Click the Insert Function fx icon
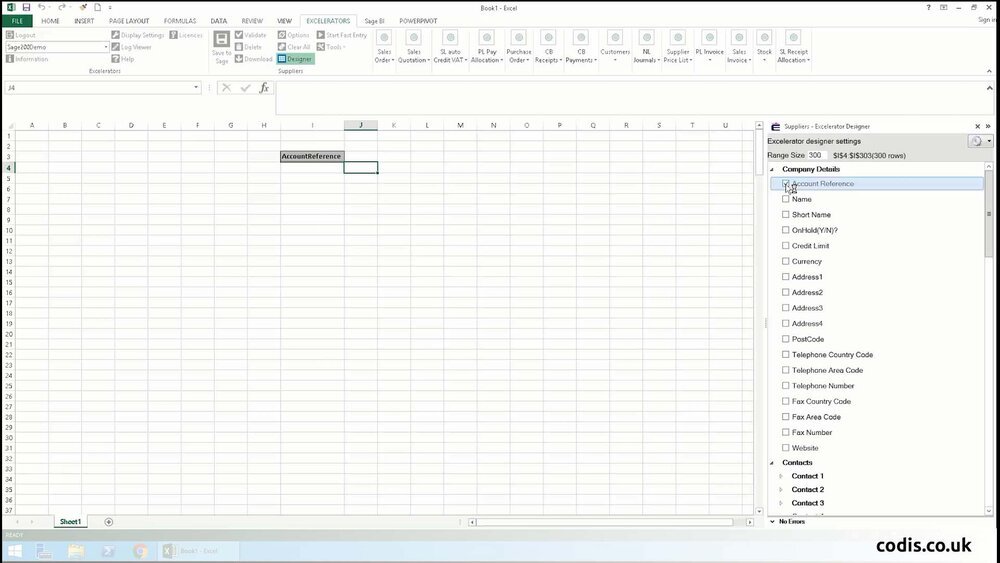This screenshot has height=563, width=1000. 264,88
